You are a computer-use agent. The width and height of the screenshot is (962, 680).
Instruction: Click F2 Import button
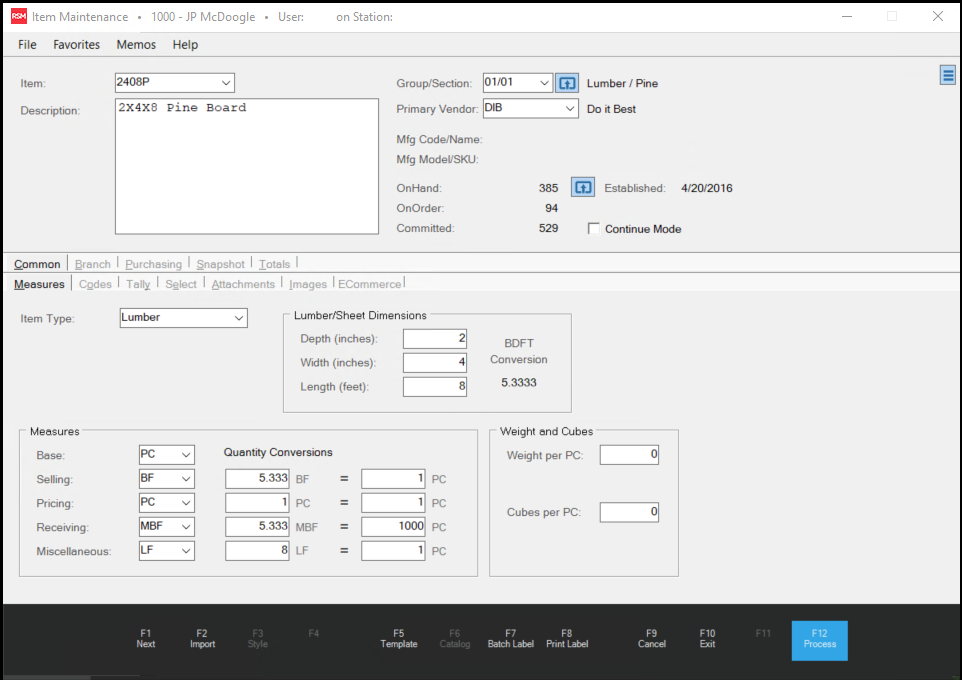point(202,638)
